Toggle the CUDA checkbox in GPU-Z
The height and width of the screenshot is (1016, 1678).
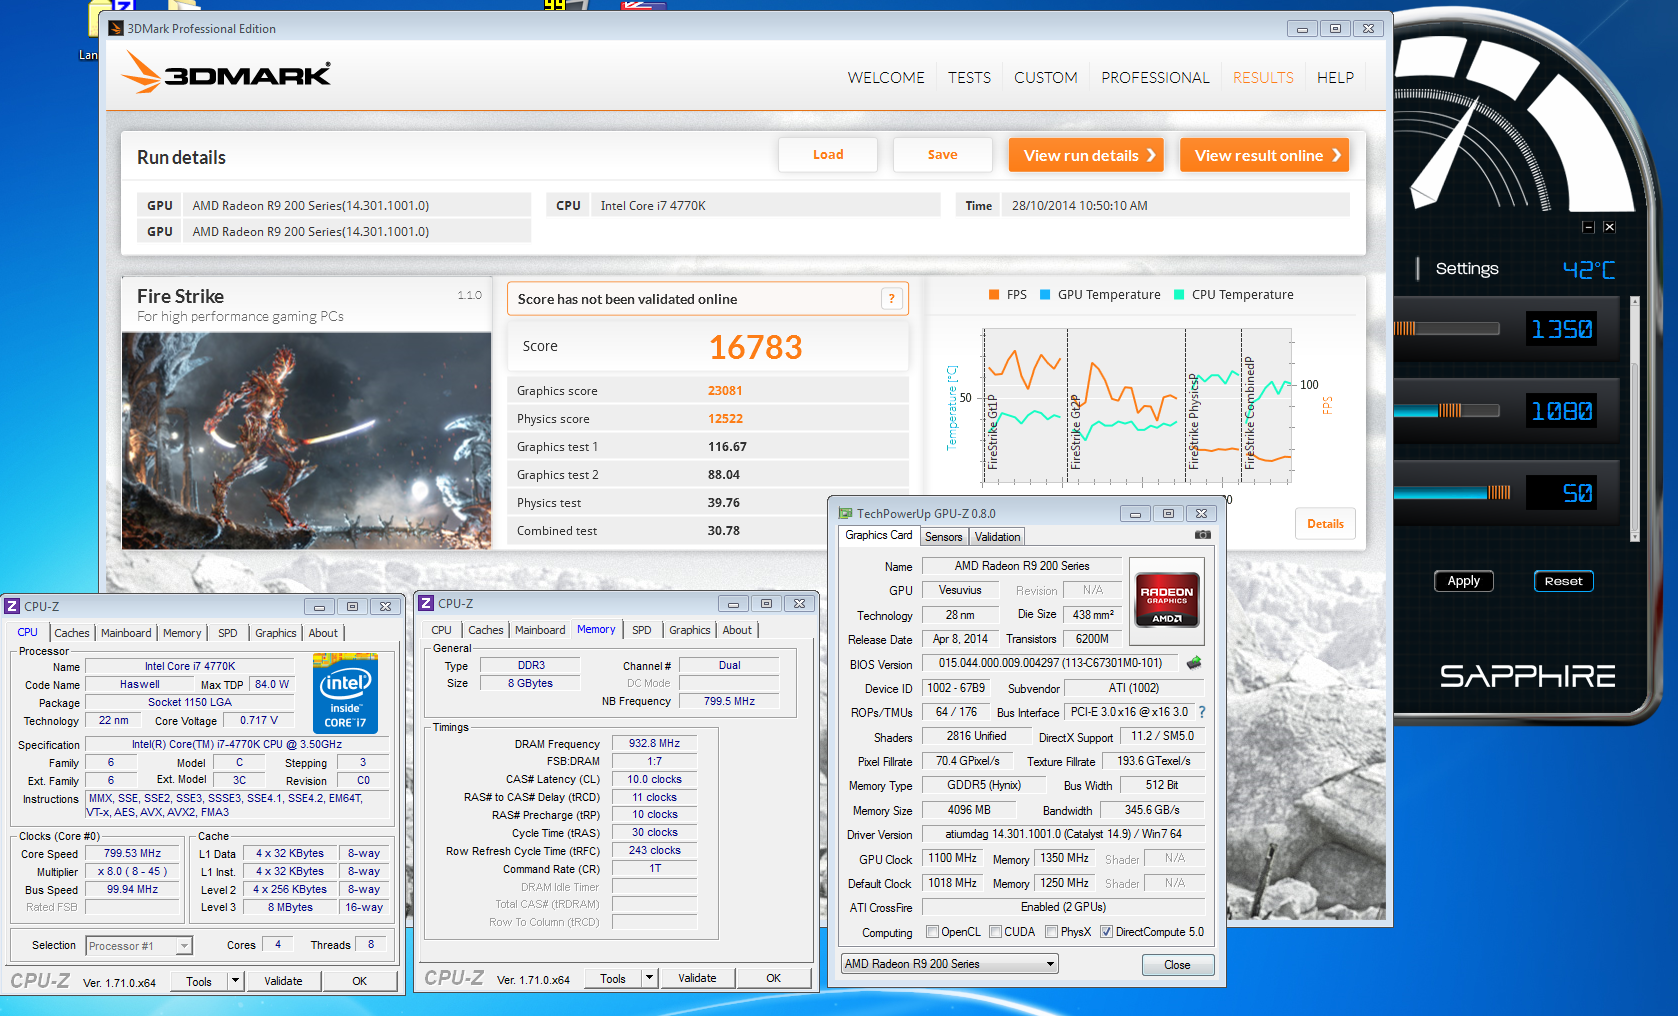[996, 932]
